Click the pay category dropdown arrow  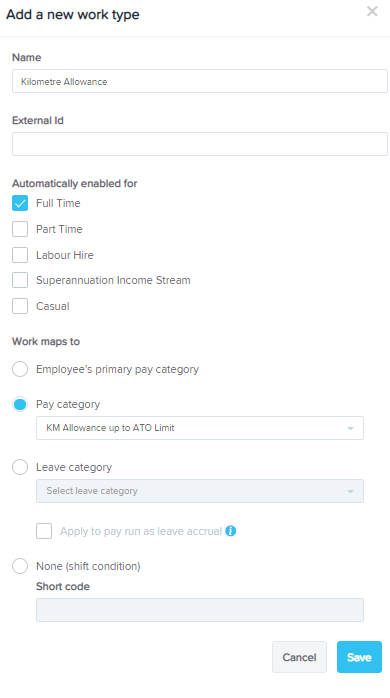coord(350,428)
